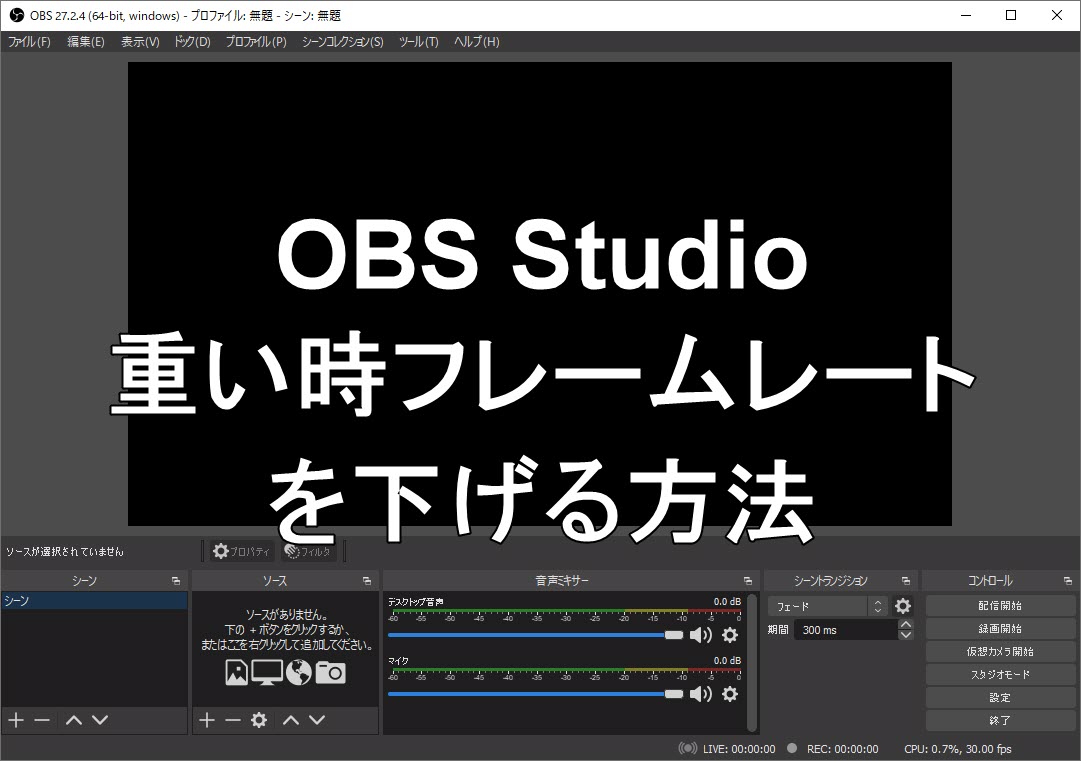Image resolution: width=1081 pixels, height=761 pixels.
Task: Click the 300 ms duration field
Action: point(847,630)
